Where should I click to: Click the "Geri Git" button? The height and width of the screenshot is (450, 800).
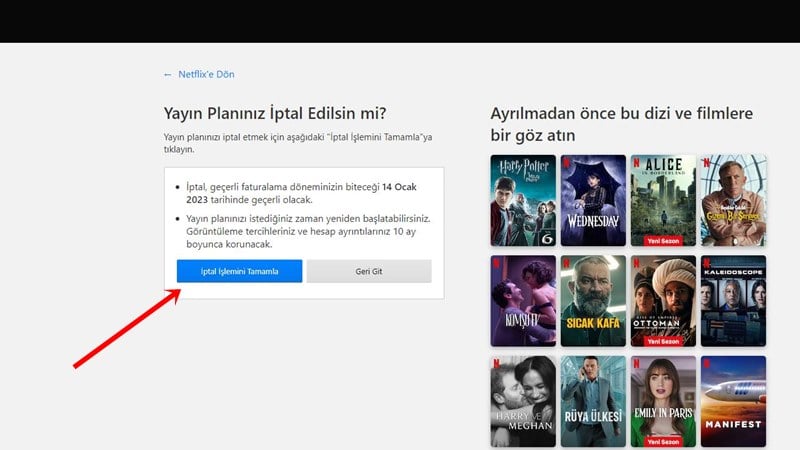click(369, 271)
